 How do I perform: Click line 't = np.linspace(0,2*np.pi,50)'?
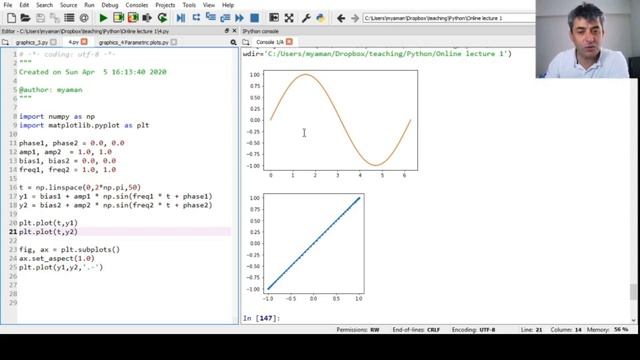pyautogui.click(x=80, y=187)
